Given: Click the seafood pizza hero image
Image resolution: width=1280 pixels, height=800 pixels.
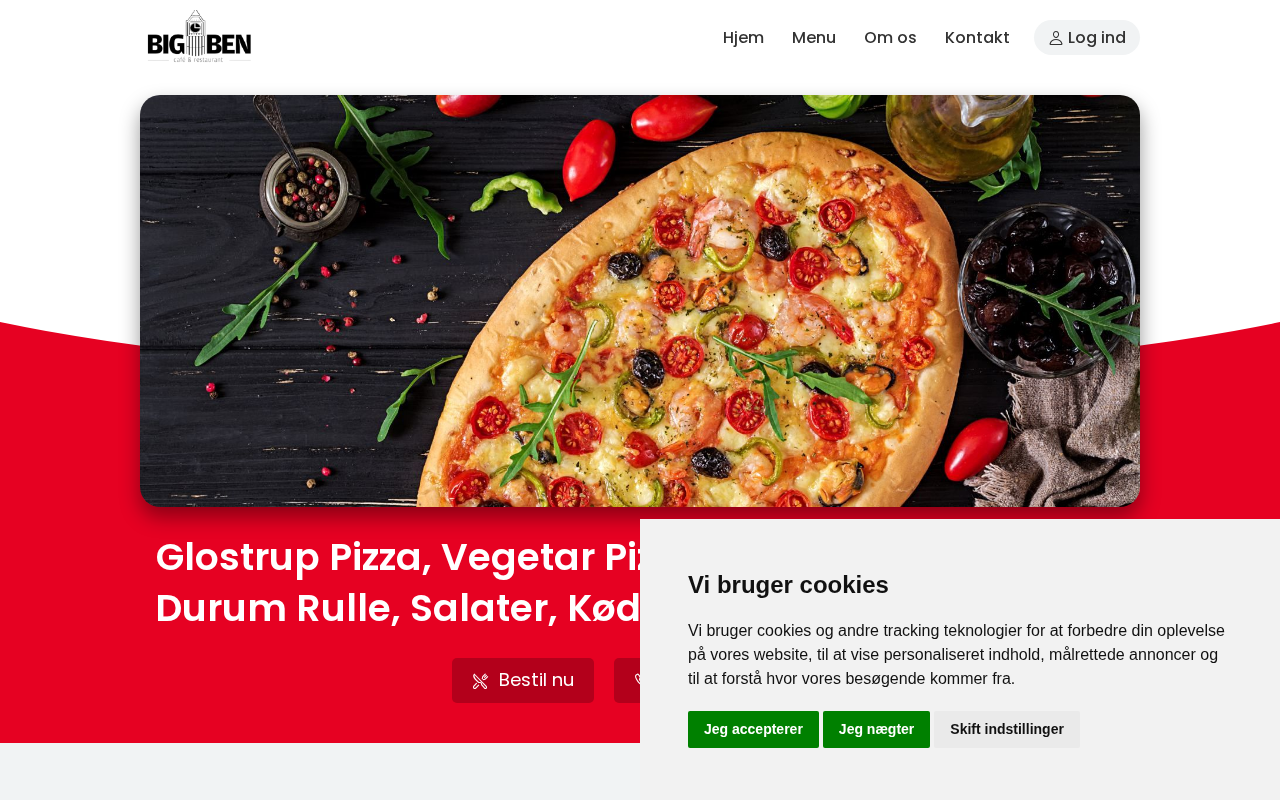Looking at the screenshot, I should click(x=640, y=301).
